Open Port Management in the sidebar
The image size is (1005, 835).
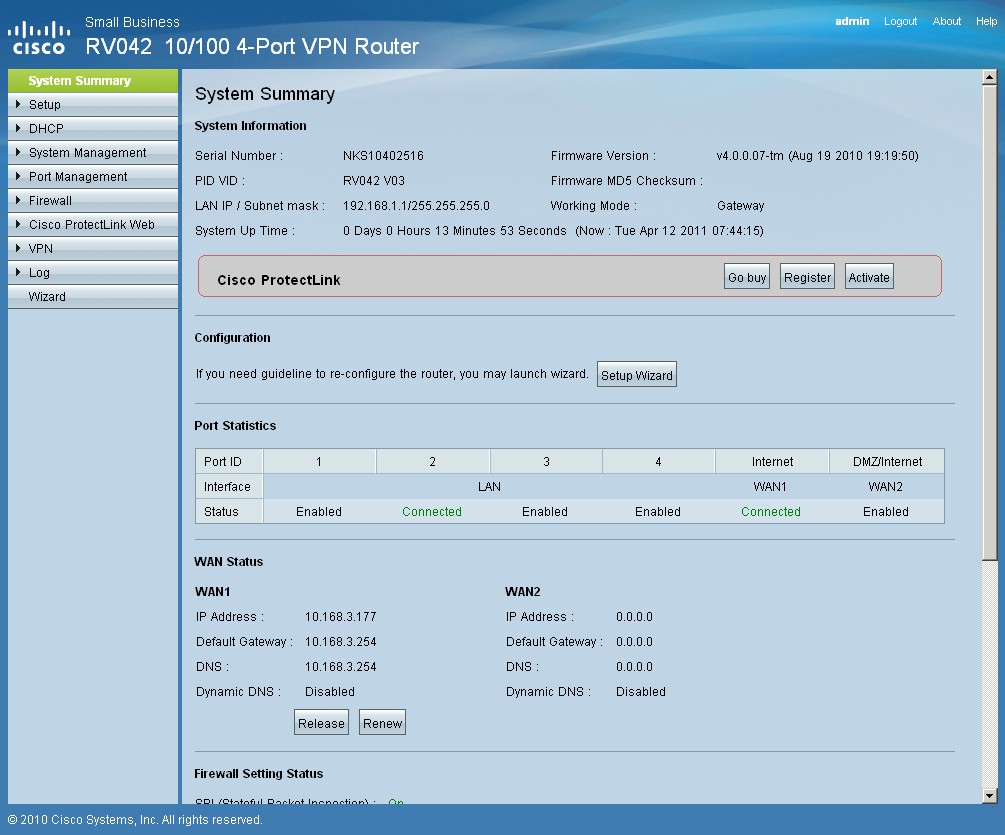pyautogui.click(x=93, y=176)
